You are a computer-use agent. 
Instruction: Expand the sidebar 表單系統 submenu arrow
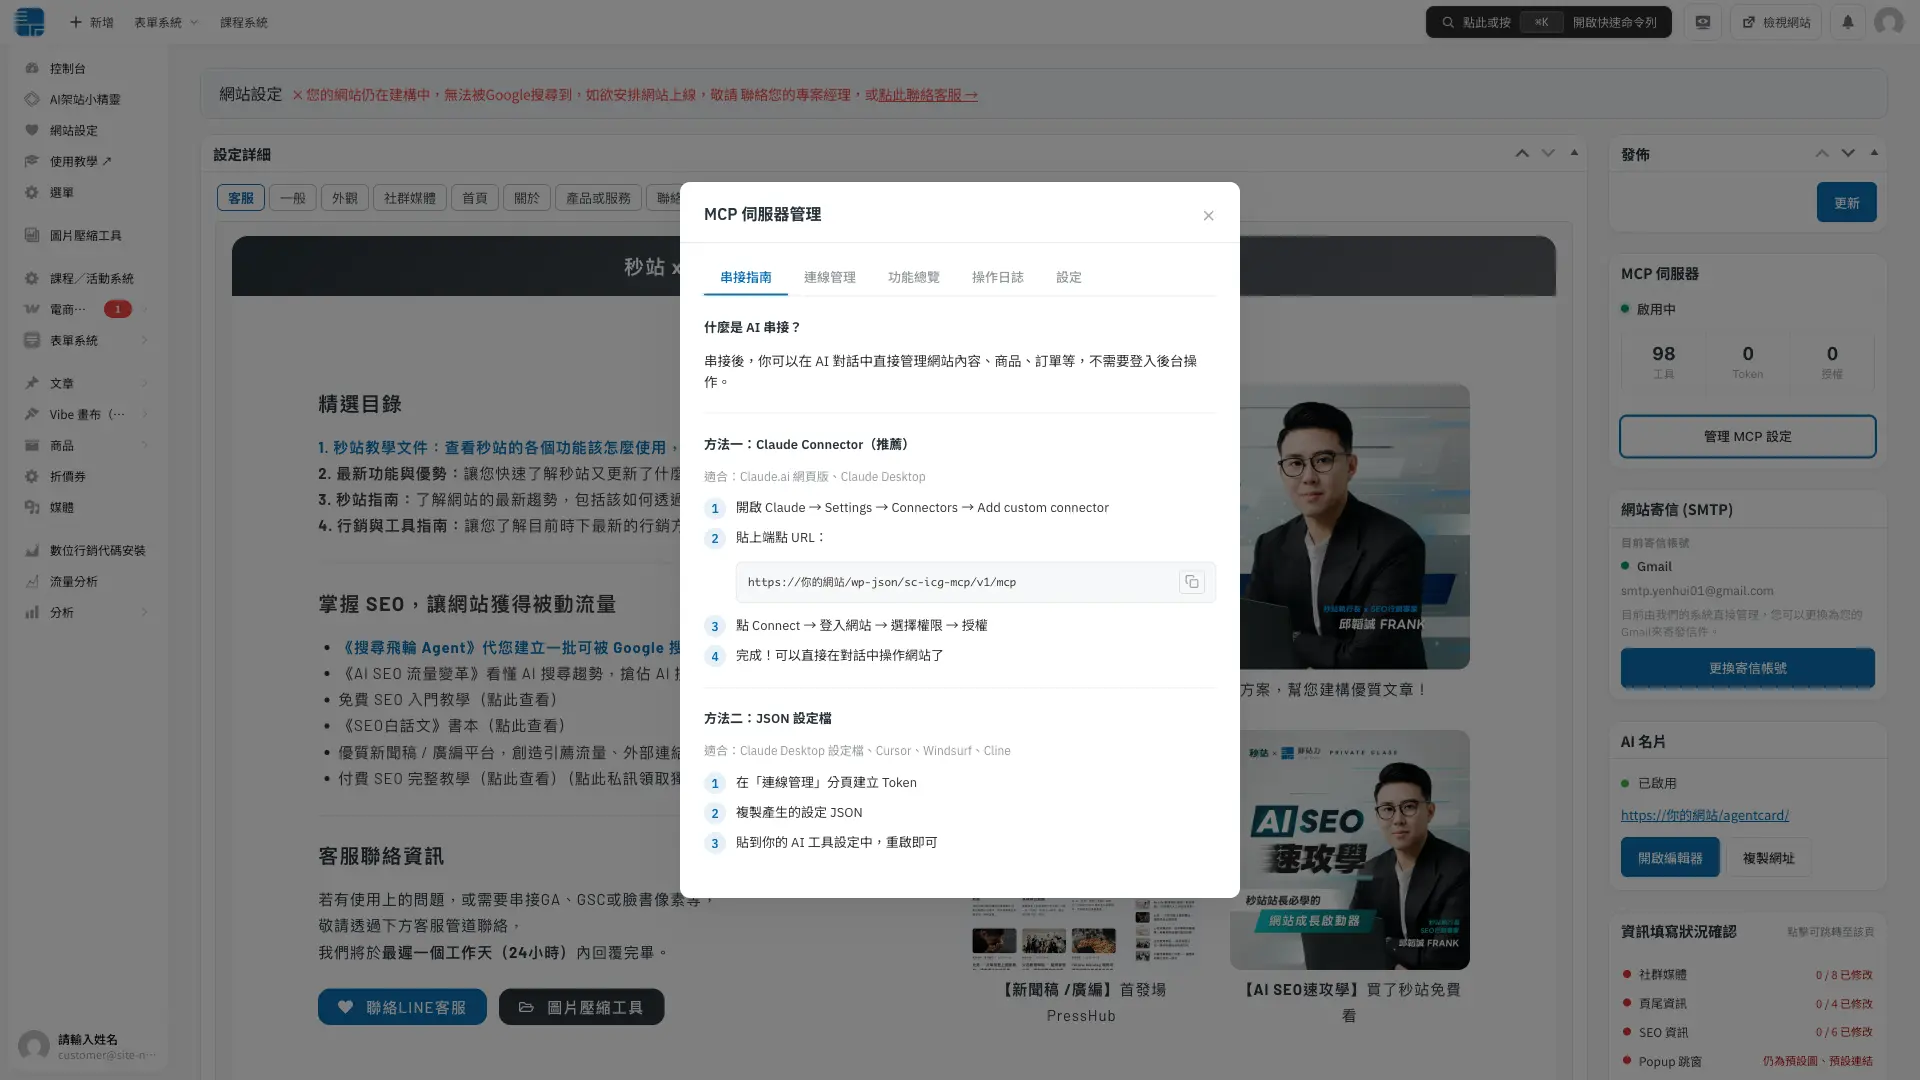(x=145, y=340)
